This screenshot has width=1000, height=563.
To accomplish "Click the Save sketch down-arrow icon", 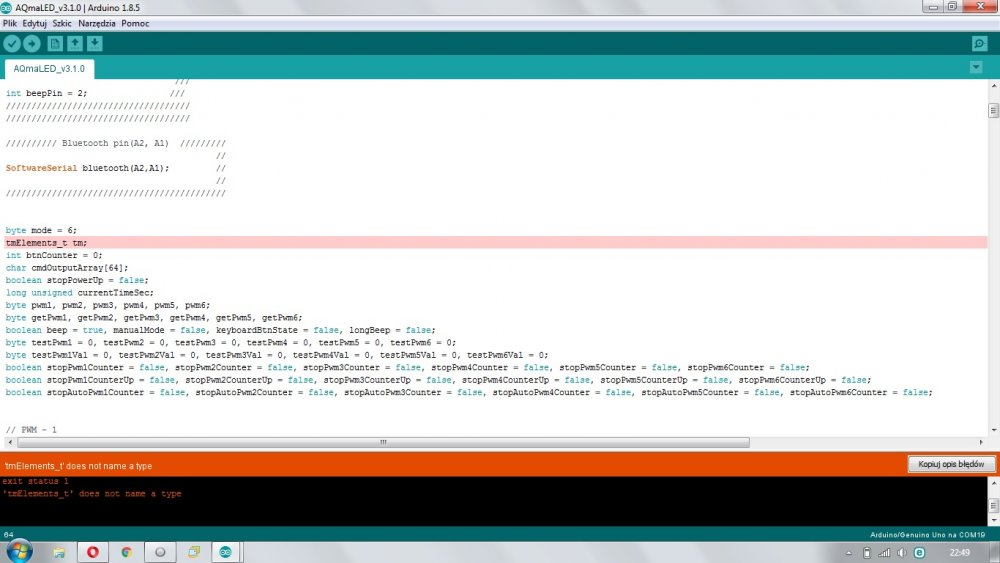I will 94,43.
